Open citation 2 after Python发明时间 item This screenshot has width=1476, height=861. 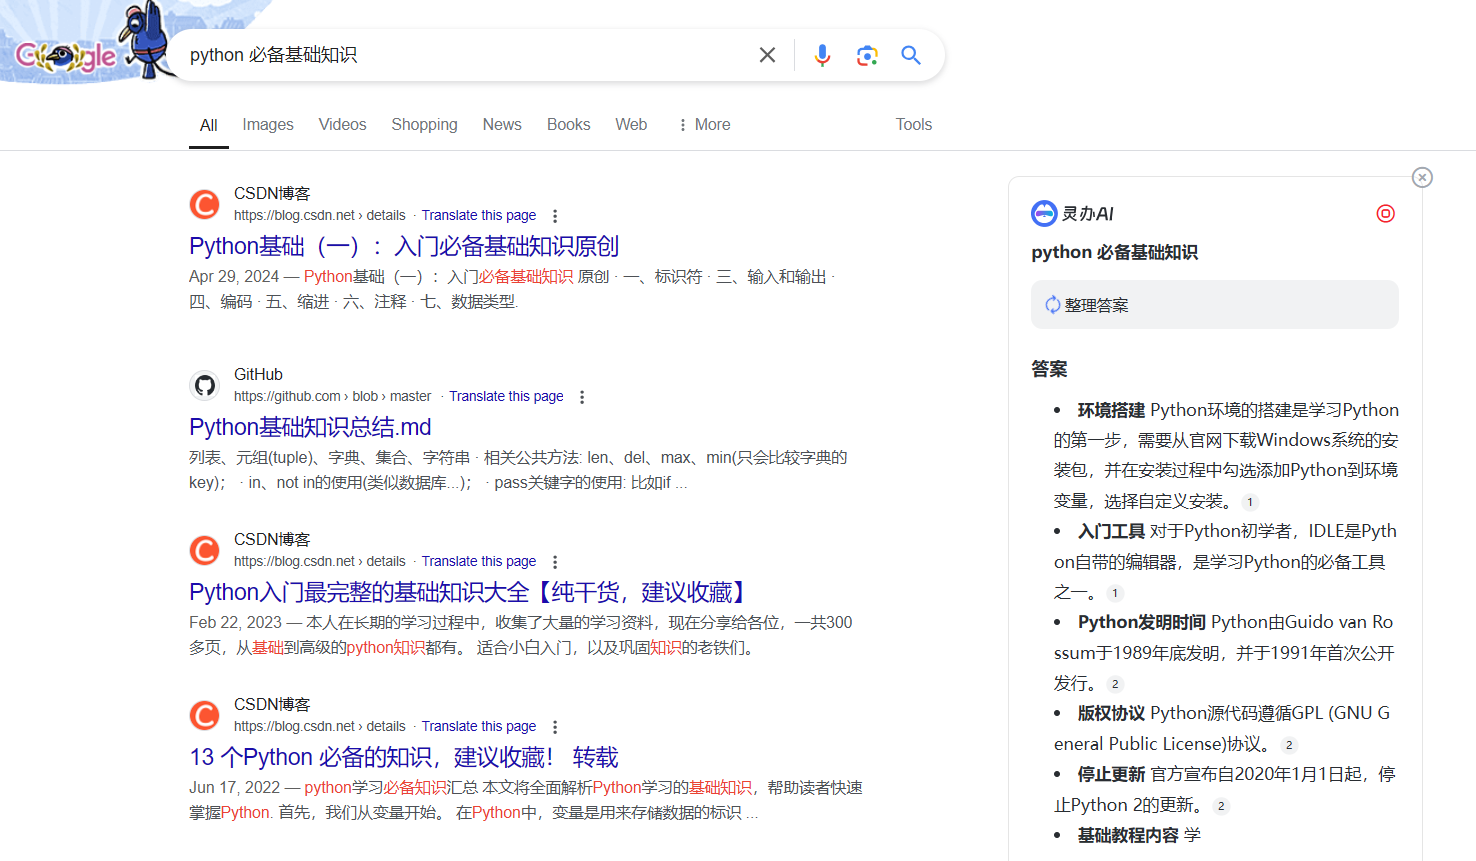[x=1115, y=684]
